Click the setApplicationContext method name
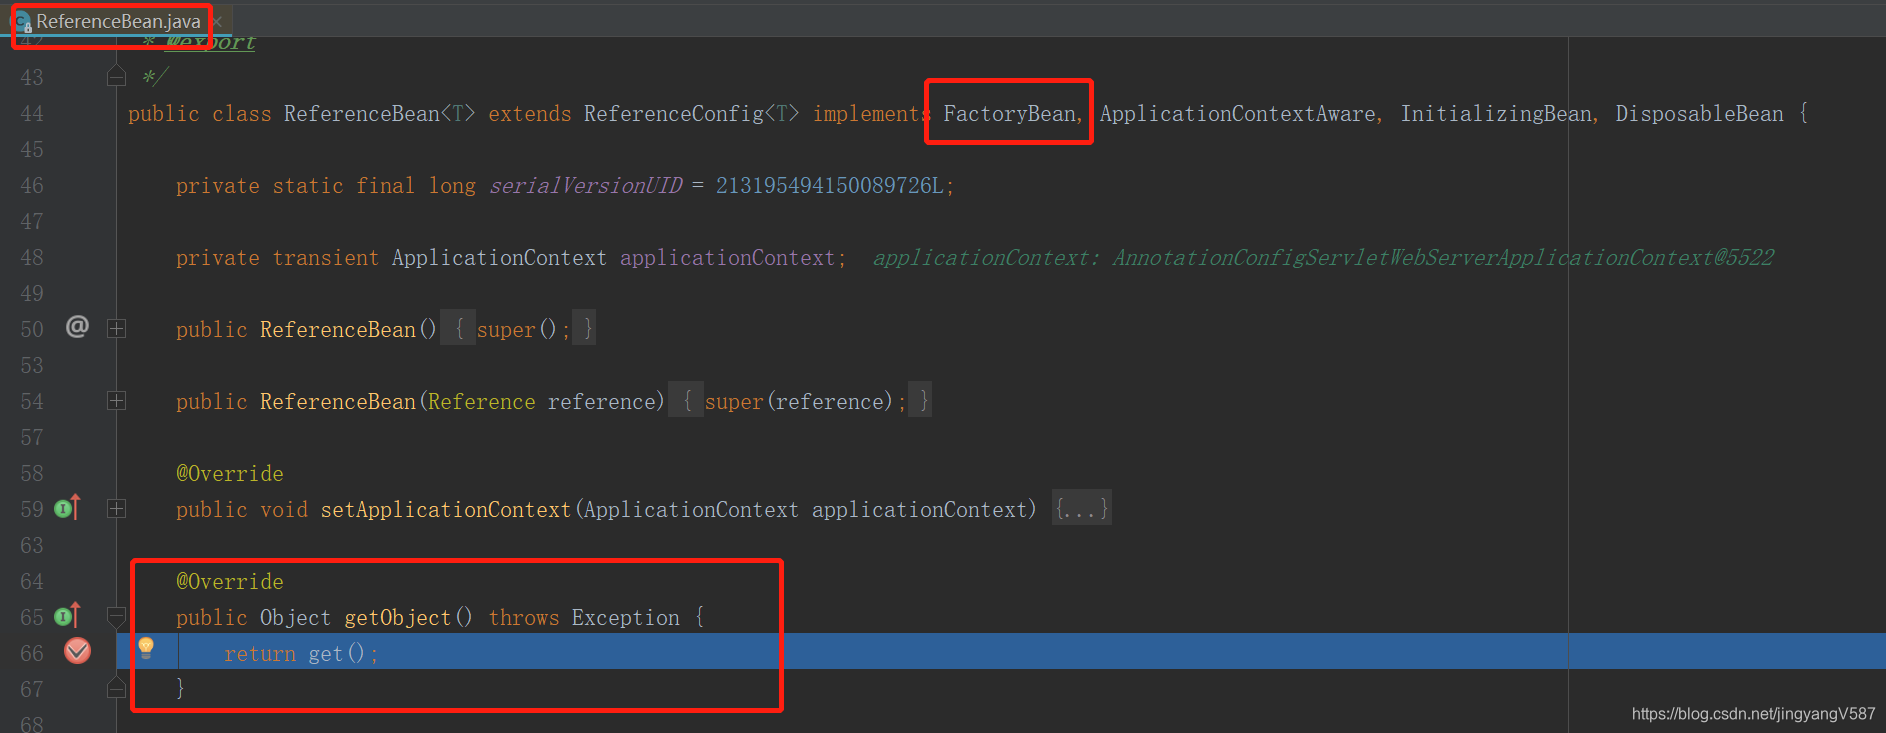 [x=445, y=510]
